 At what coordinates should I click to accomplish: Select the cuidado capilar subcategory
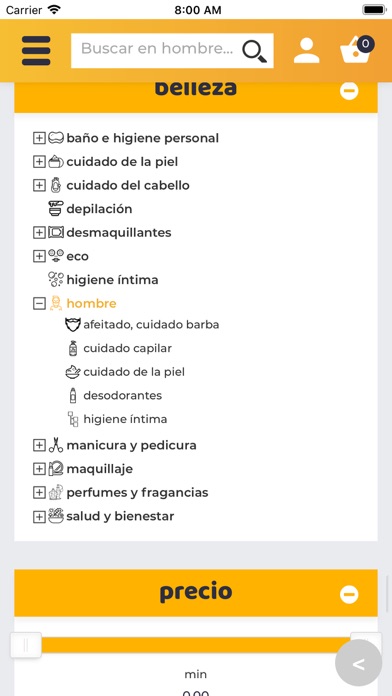(x=127, y=348)
